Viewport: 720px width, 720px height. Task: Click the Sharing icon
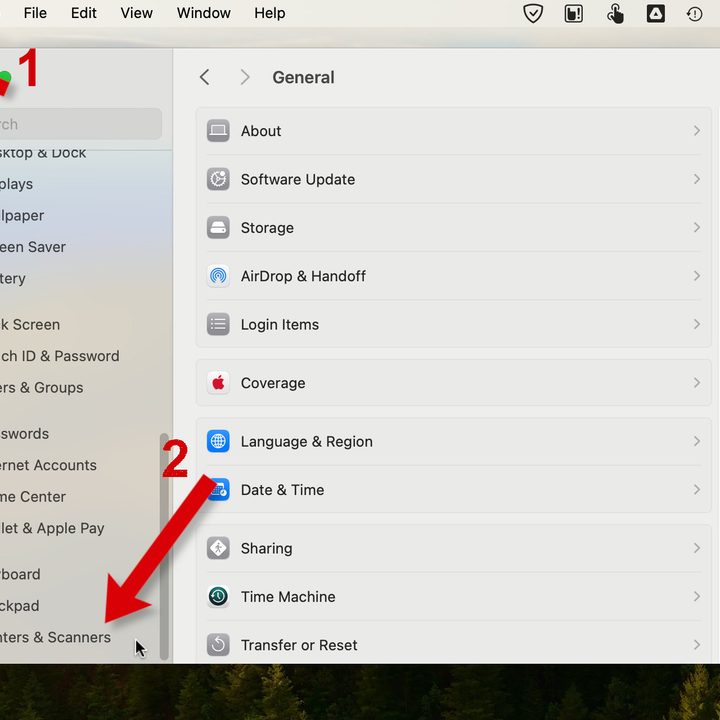point(218,548)
